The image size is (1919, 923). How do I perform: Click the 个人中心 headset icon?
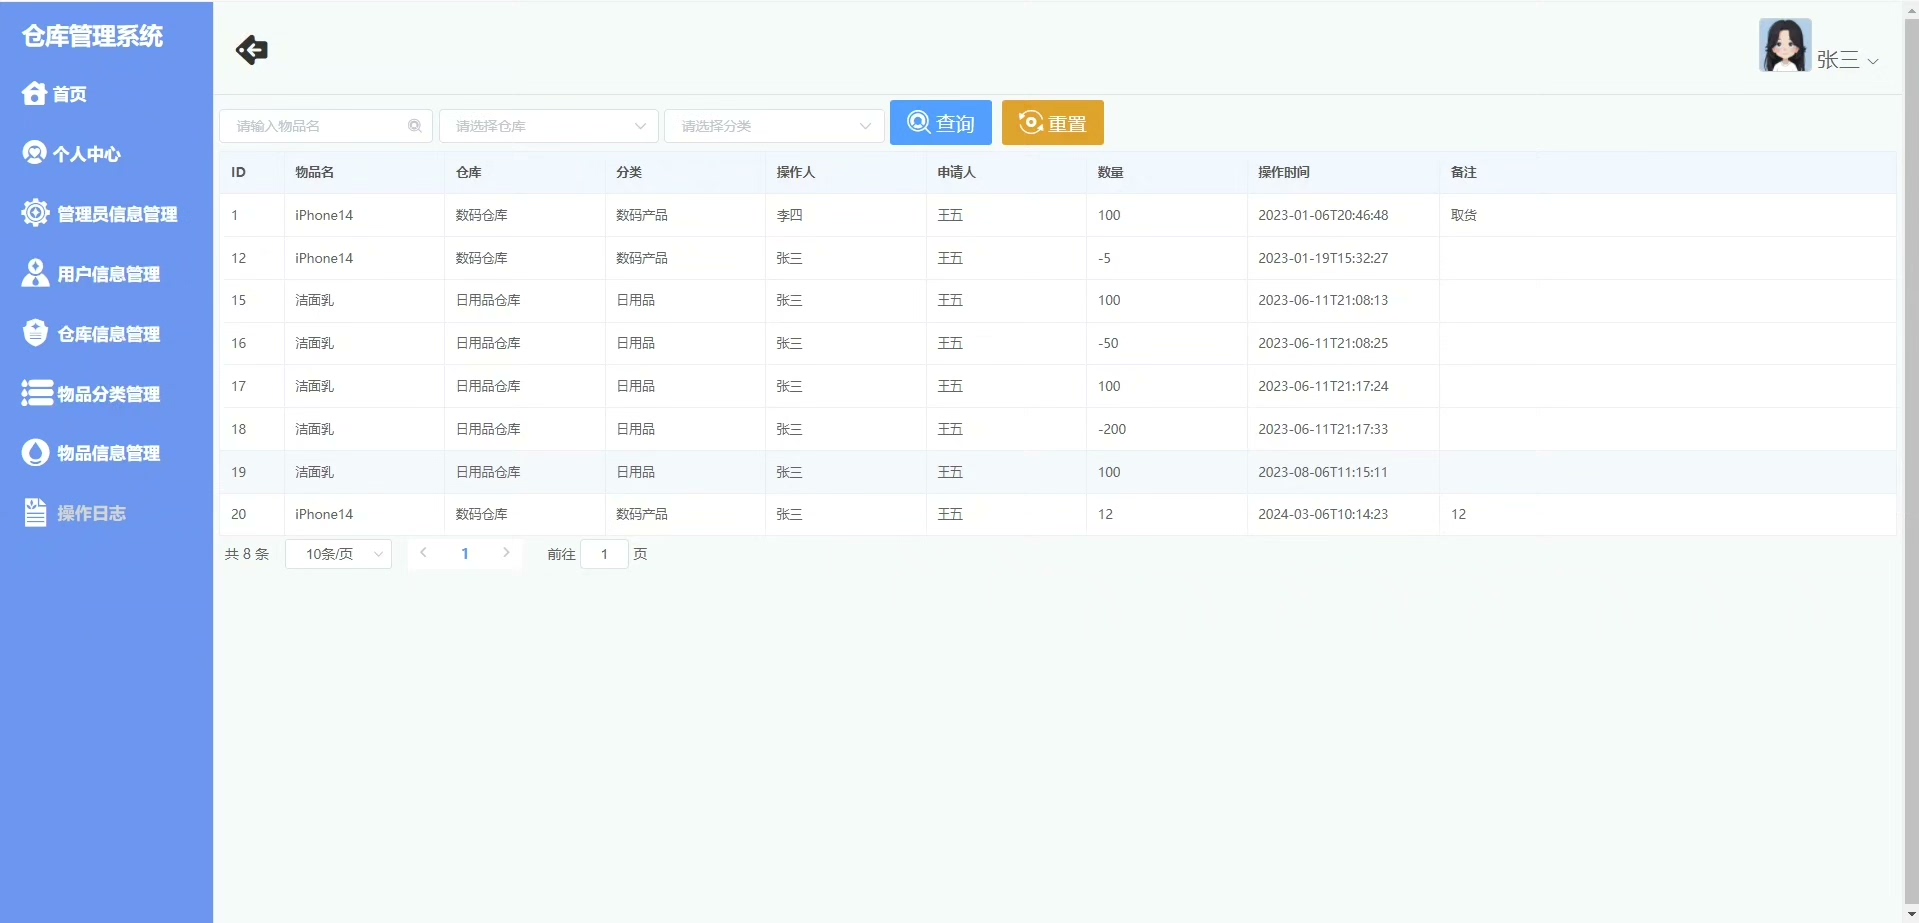point(34,153)
